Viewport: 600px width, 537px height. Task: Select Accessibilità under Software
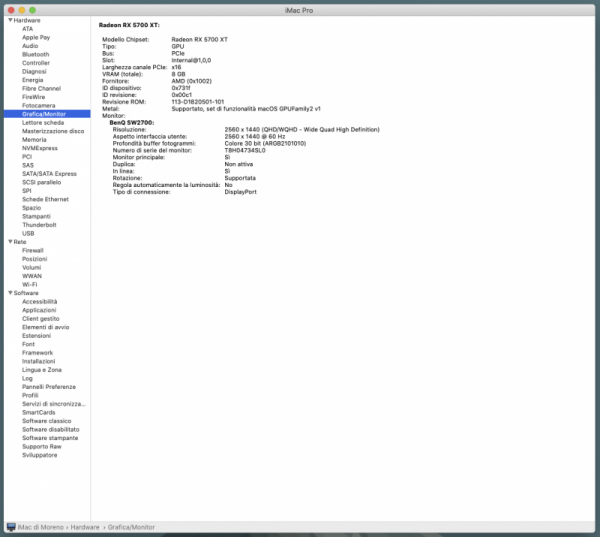coord(39,302)
